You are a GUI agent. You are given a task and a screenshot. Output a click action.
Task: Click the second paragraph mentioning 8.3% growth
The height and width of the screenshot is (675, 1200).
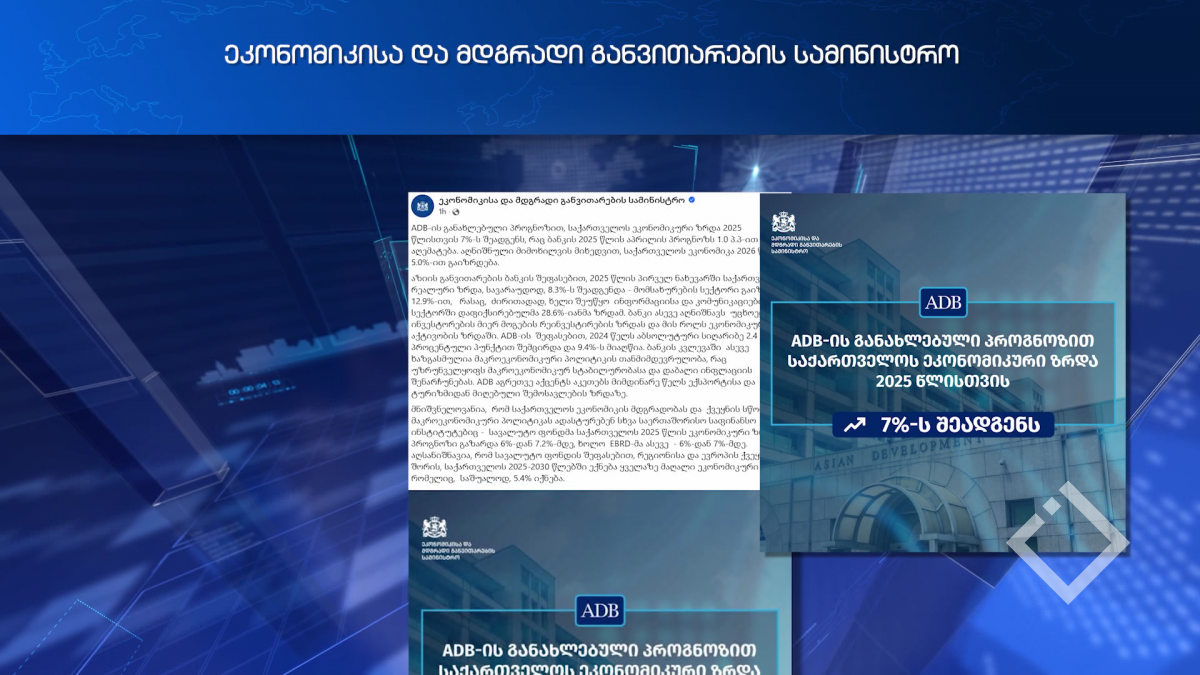click(585, 332)
